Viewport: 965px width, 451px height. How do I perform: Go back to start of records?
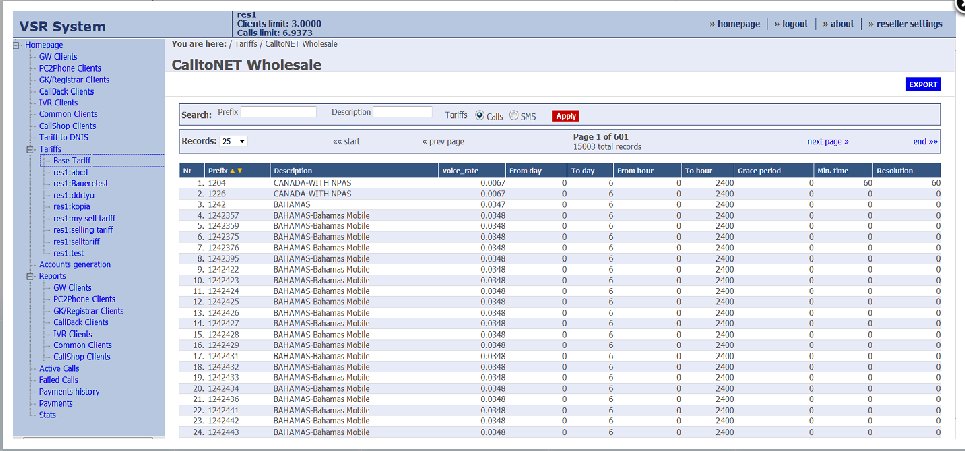346,142
